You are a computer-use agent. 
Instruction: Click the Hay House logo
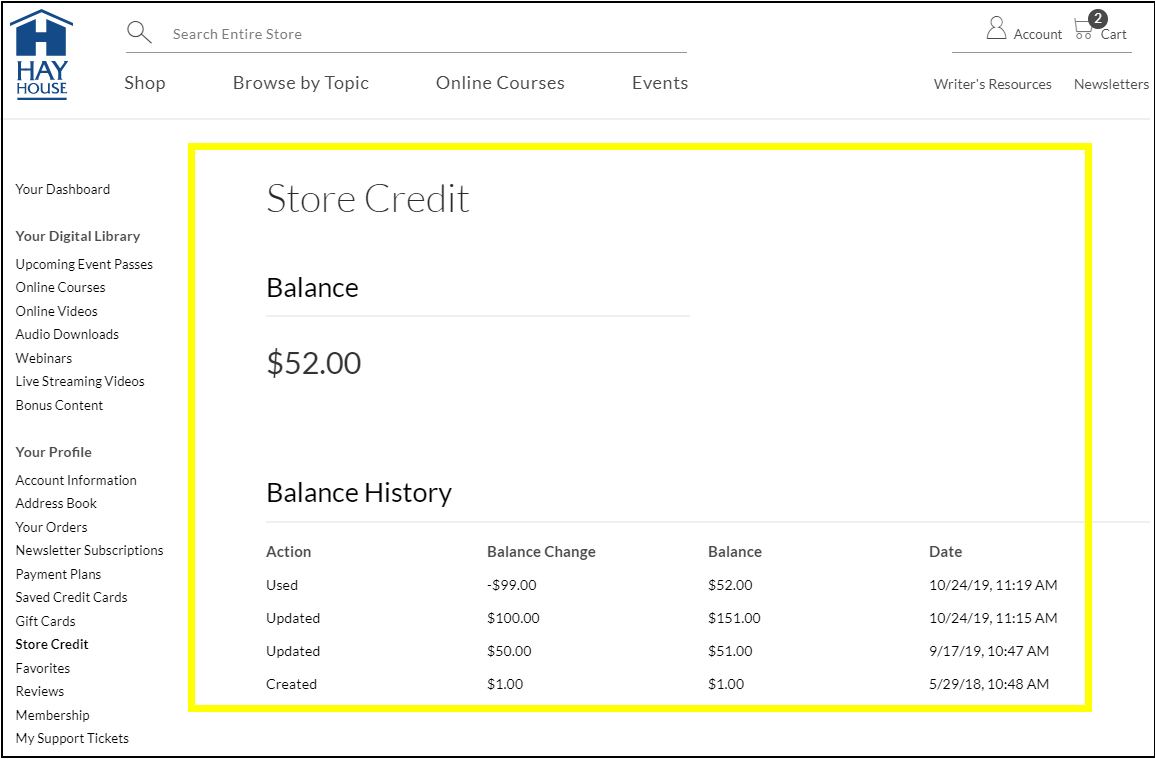coord(41,55)
